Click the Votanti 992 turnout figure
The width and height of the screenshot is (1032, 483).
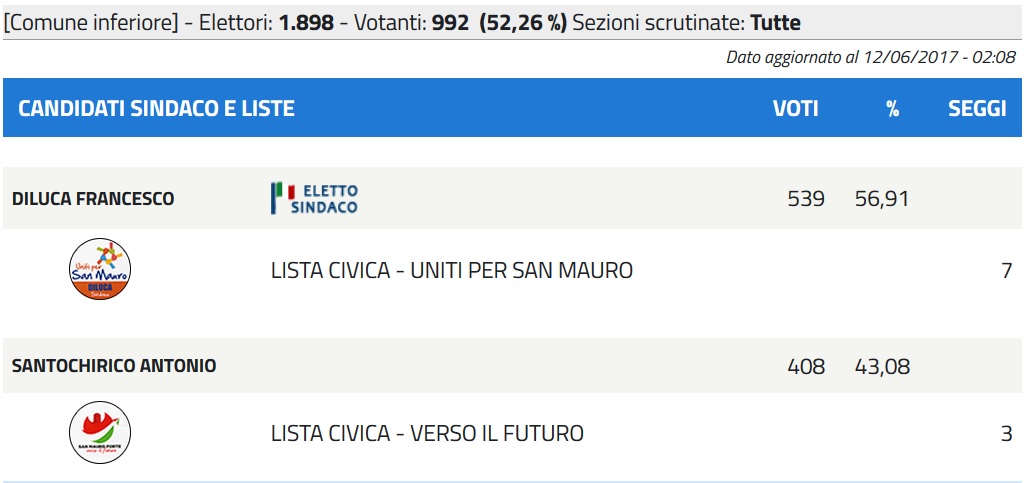pyautogui.click(x=411, y=23)
